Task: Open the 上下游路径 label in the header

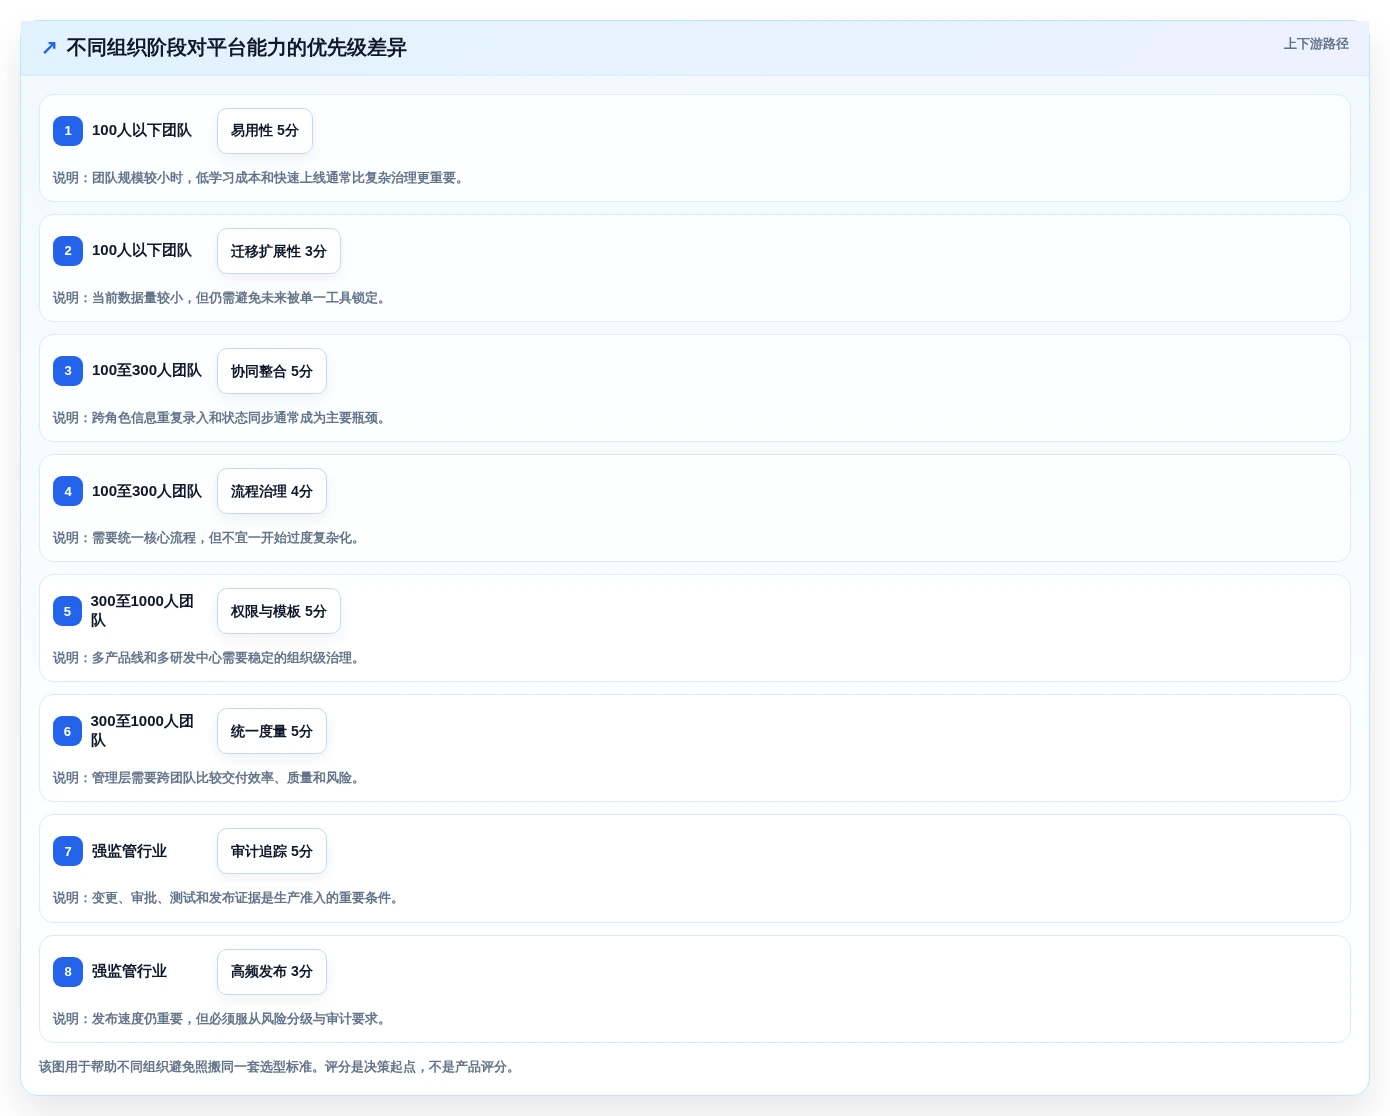Action: pyautogui.click(x=1316, y=44)
